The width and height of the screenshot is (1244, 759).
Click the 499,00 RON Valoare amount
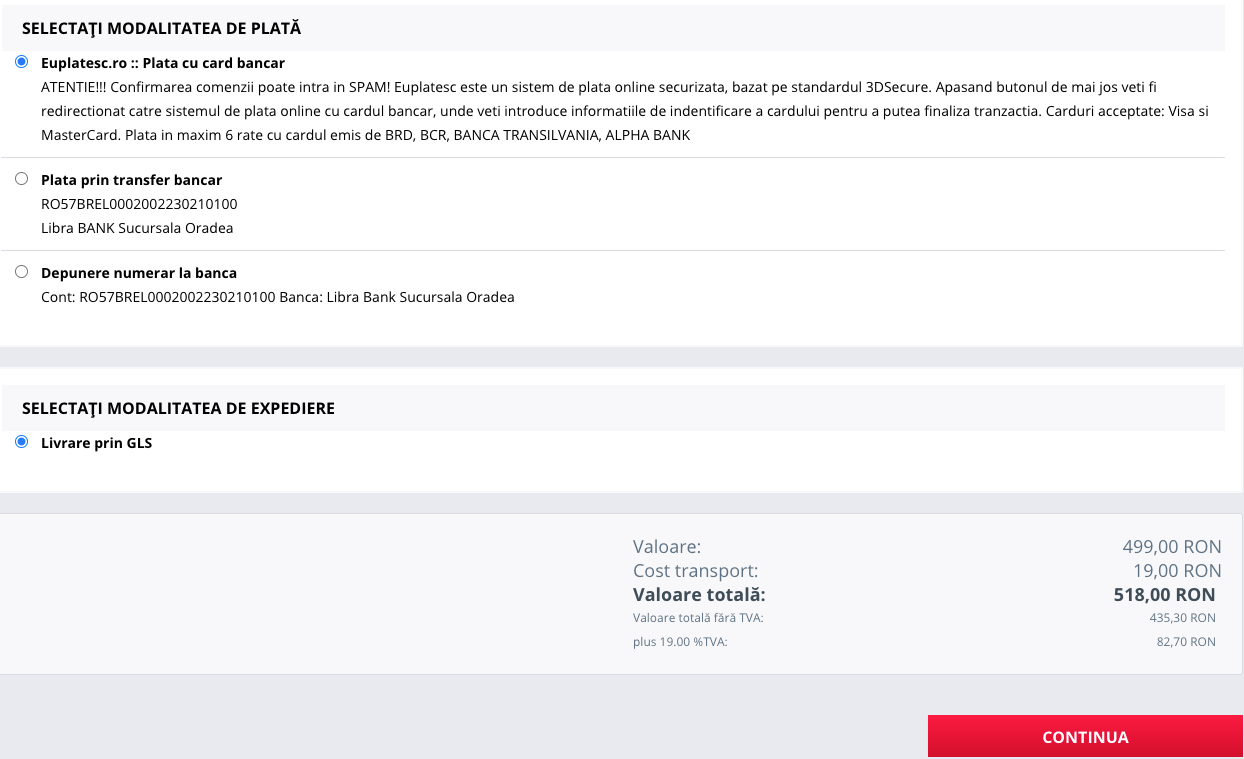click(1172, 547)
